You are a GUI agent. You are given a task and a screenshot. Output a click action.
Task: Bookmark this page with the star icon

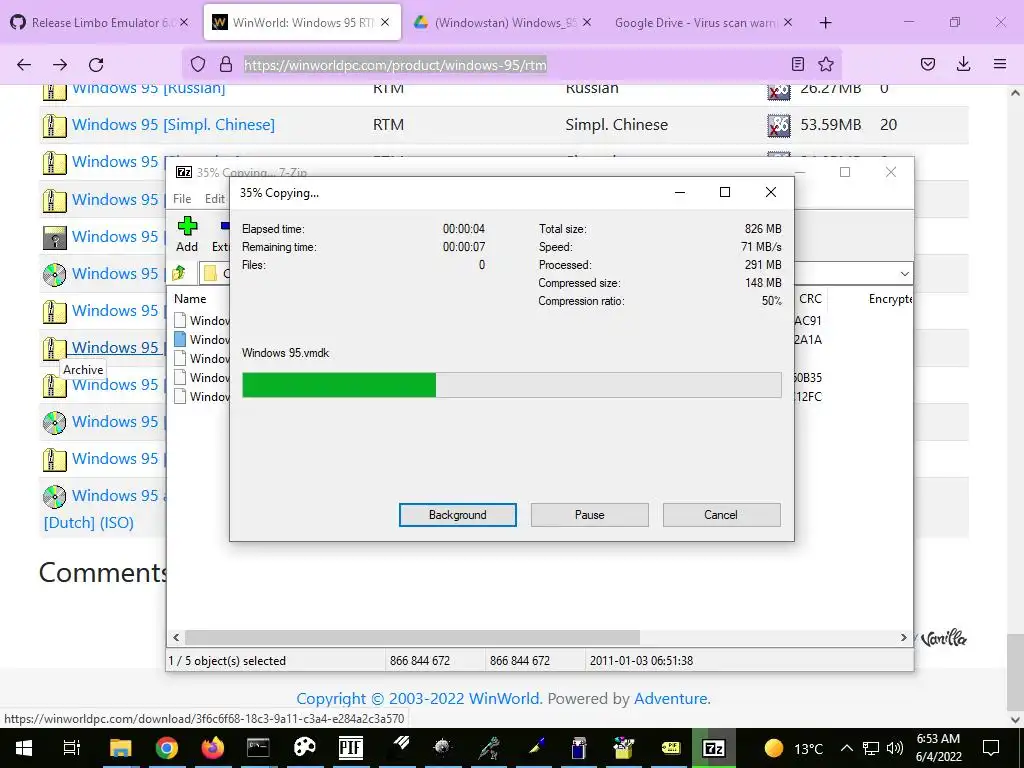tap(826, 64)
